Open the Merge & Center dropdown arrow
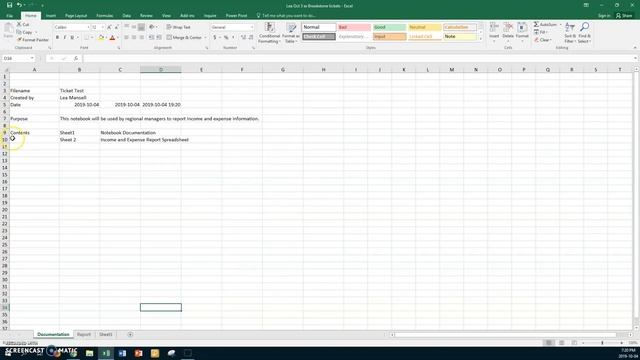Screen dimensions: 640x360 tap(205, 38)
